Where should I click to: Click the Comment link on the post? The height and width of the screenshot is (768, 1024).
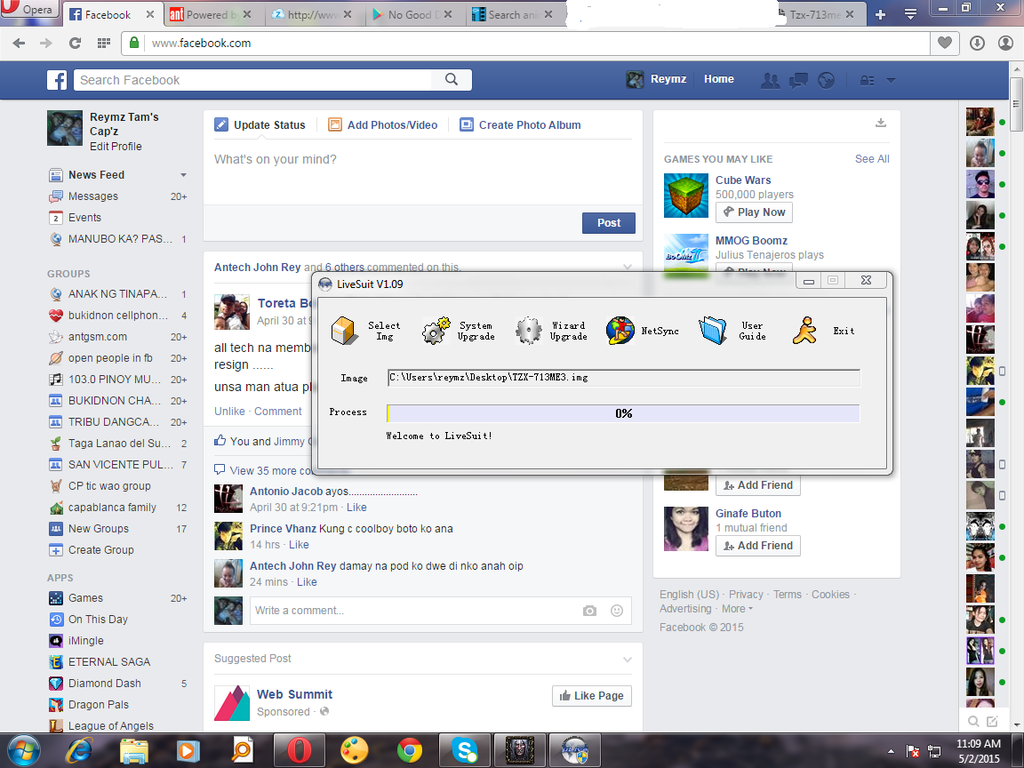[278, 411]
